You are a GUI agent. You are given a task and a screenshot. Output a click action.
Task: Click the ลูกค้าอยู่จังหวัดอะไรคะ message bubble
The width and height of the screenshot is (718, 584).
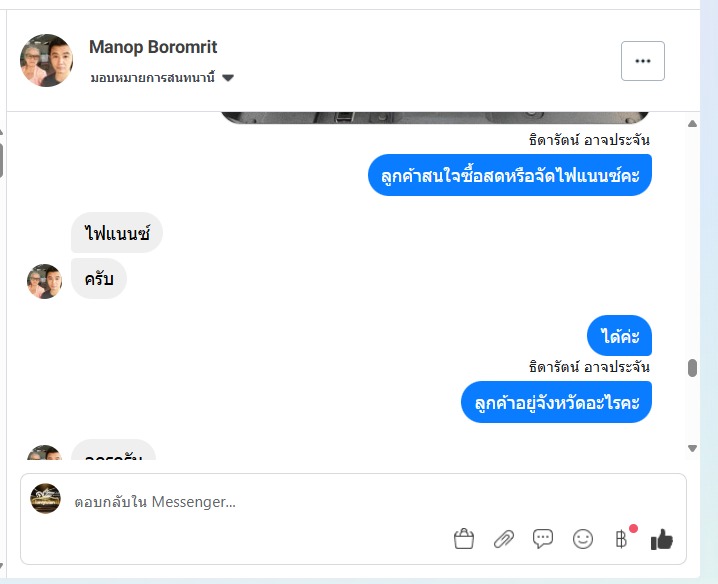click(556, 402)
